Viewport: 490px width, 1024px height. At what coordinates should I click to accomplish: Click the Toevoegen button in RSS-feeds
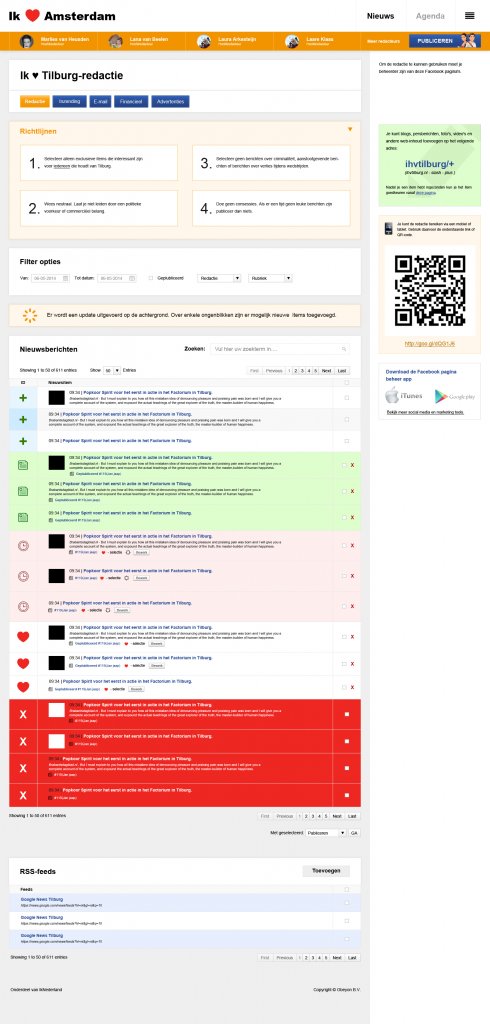(326, 871)
